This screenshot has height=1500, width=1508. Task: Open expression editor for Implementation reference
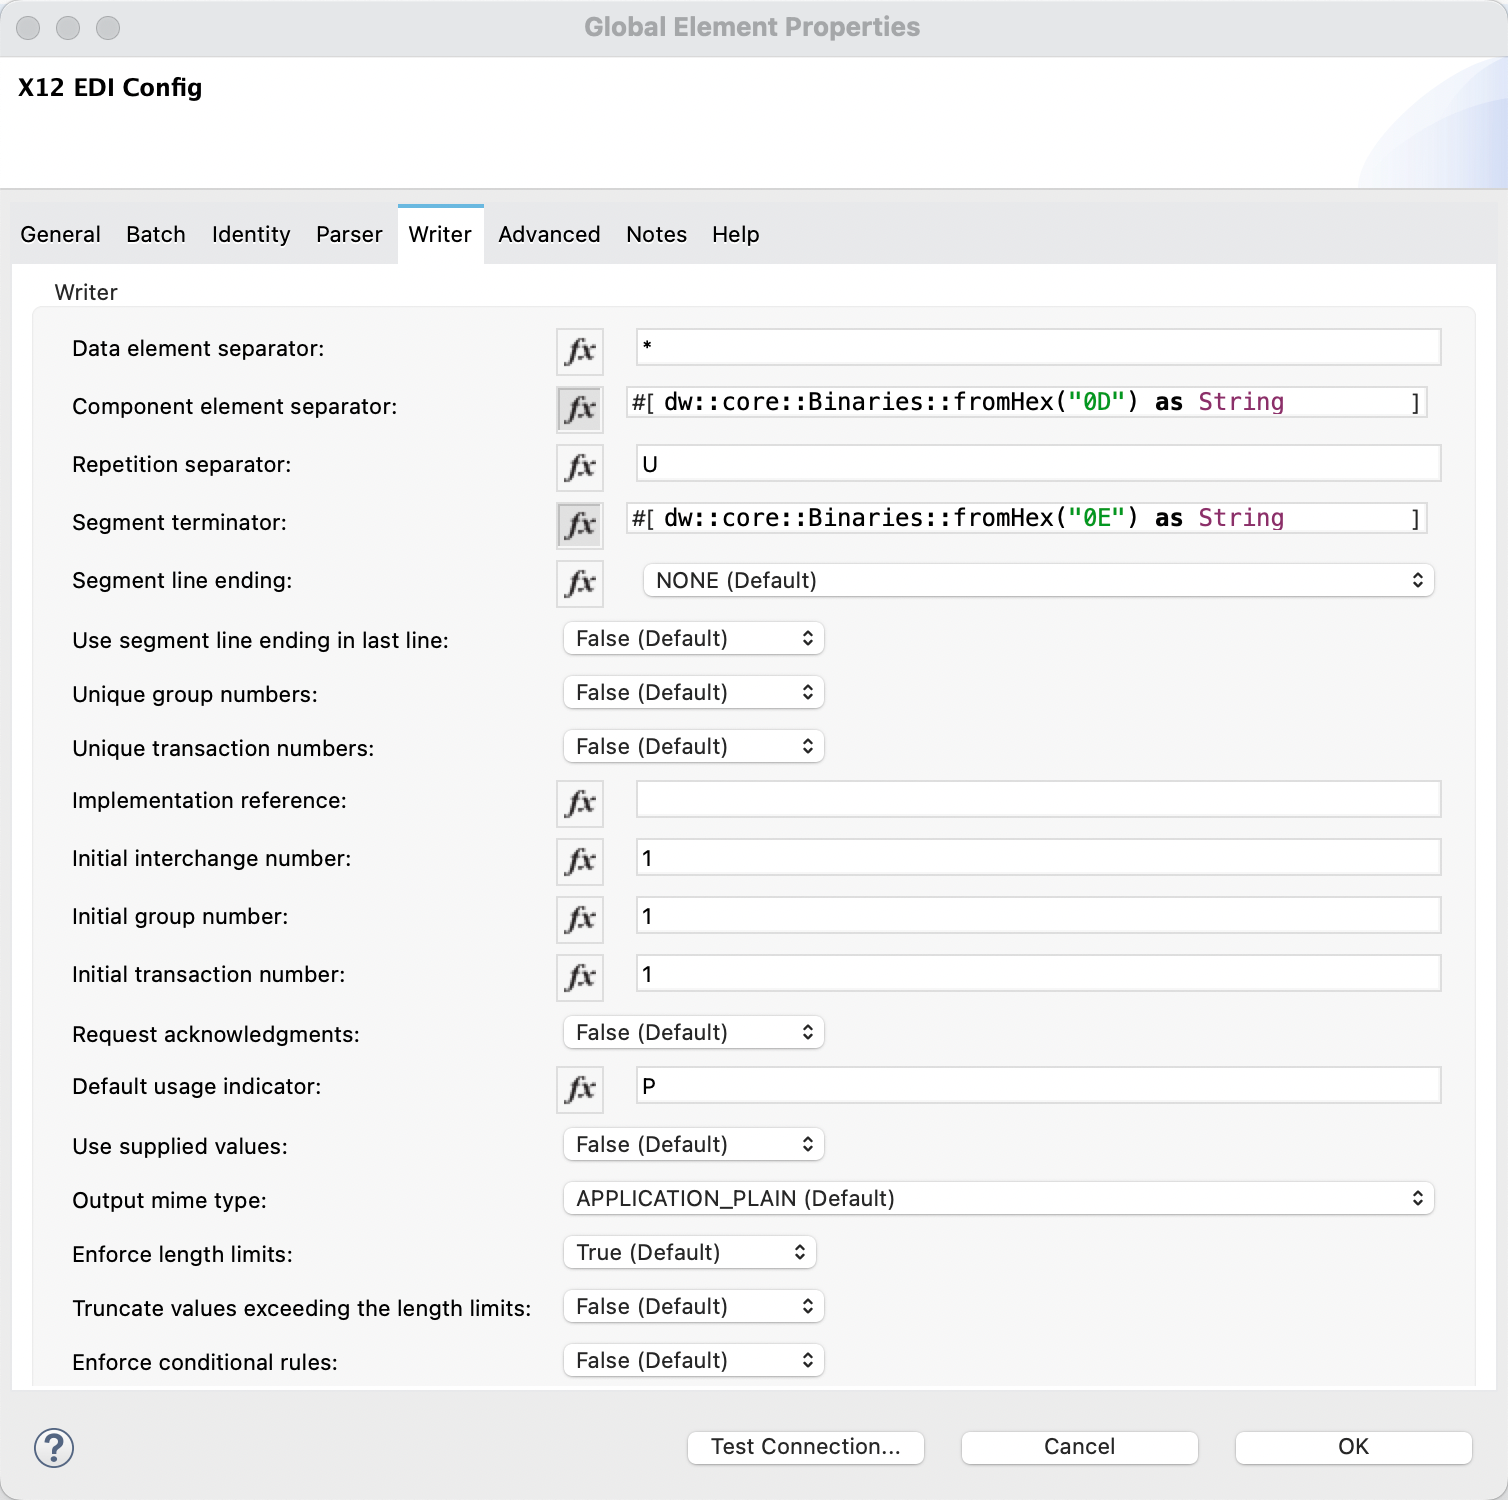580,803
